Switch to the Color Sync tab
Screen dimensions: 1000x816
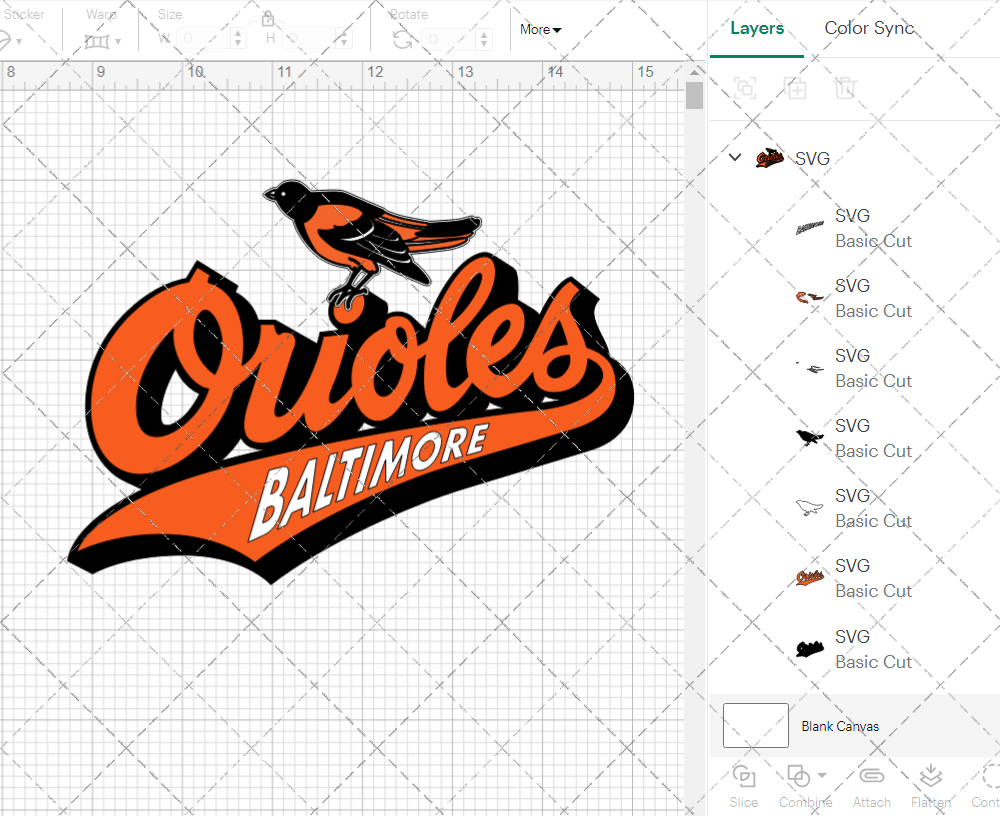pos(869,28)
